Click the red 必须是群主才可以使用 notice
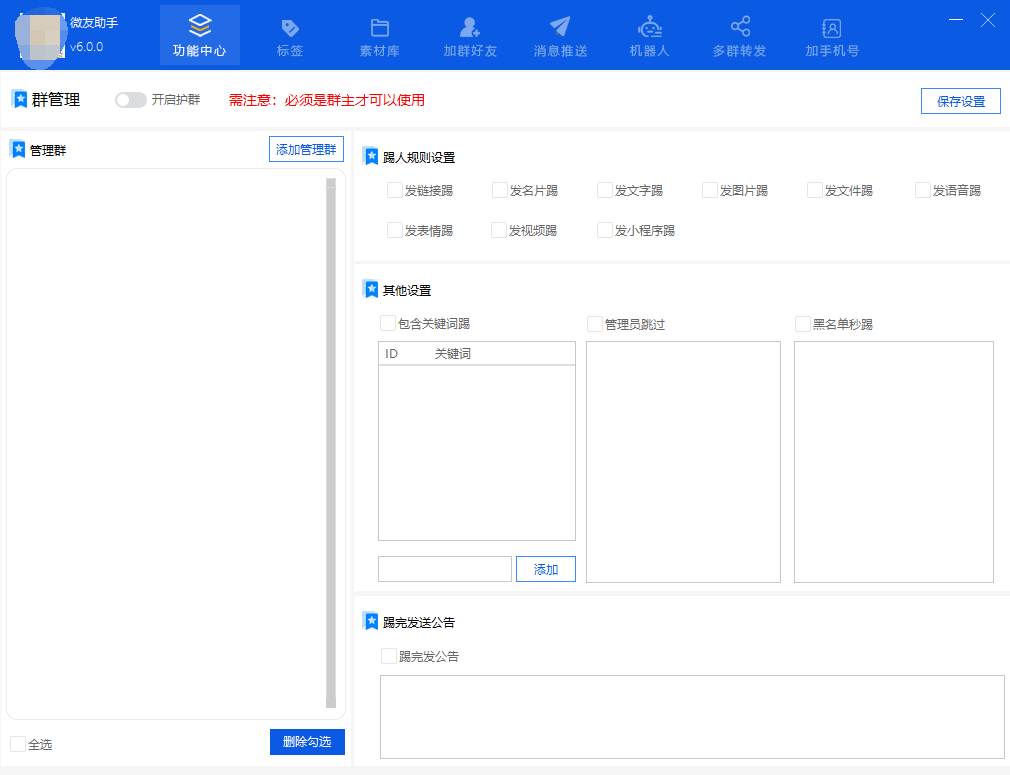 354,100
